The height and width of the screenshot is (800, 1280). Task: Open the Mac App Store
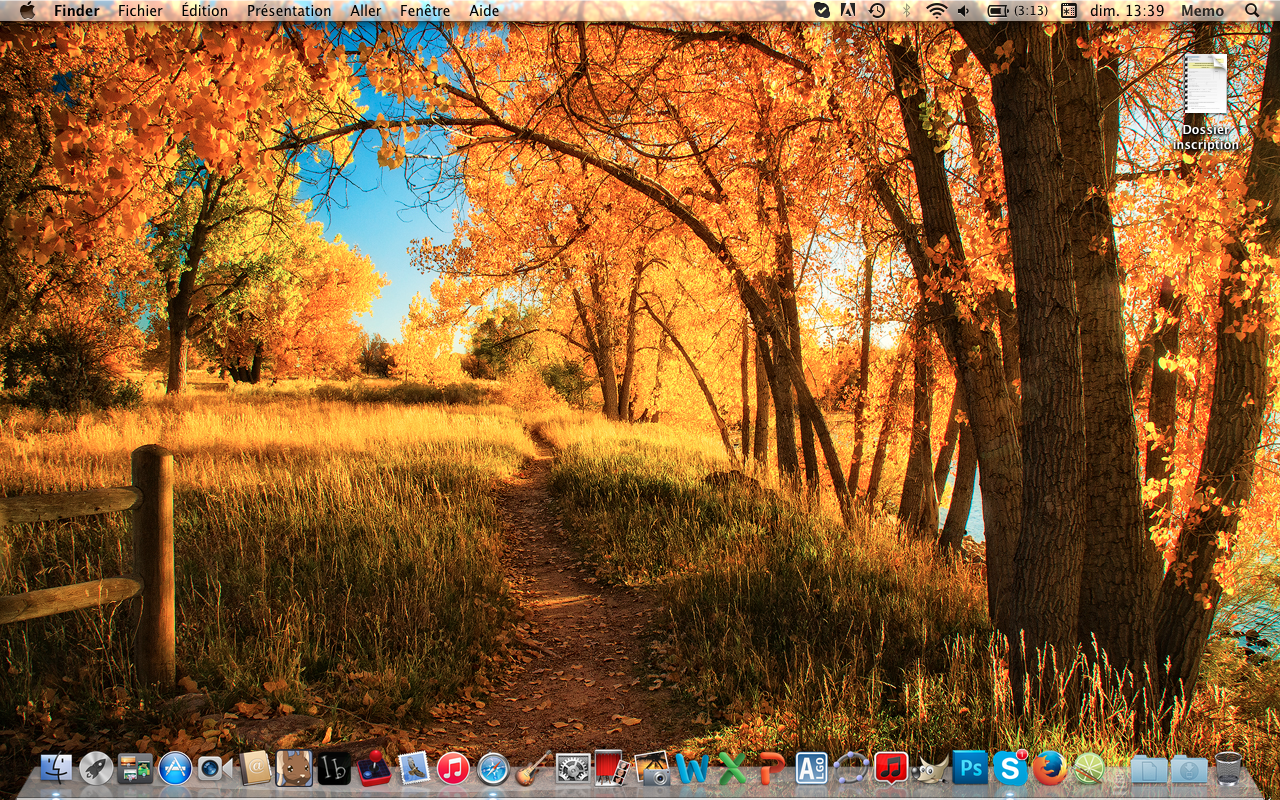click(175, 768)
